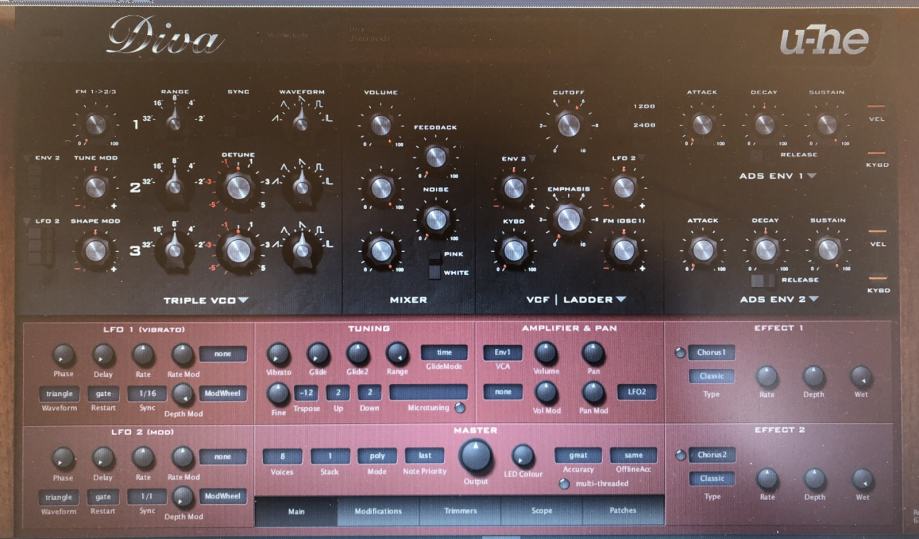919x539 pixels.
Task: Toggle ENV 2 Release switch
Action: point(763,281)
